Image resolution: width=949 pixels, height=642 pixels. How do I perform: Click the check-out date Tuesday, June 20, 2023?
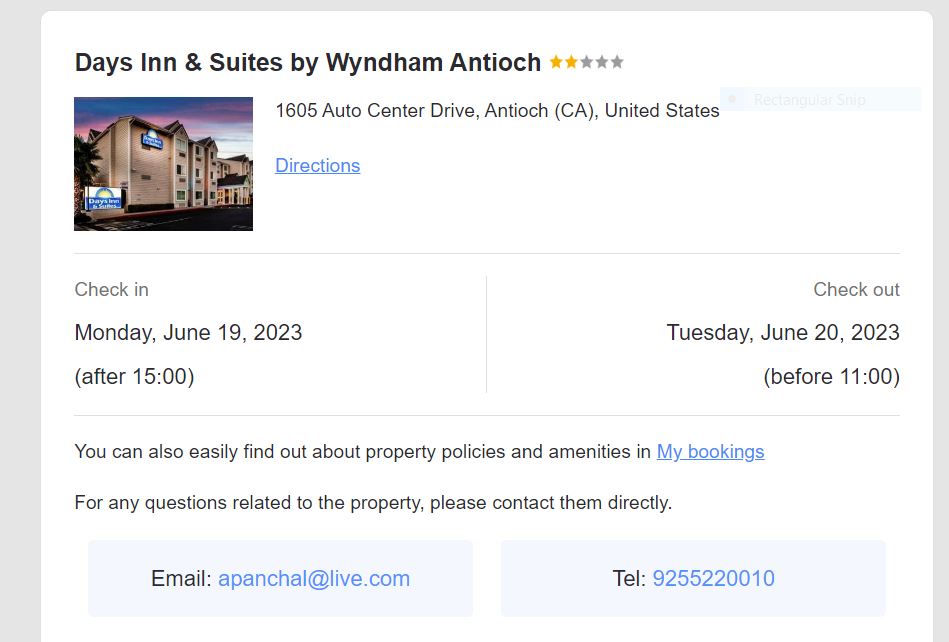[781, 332]
